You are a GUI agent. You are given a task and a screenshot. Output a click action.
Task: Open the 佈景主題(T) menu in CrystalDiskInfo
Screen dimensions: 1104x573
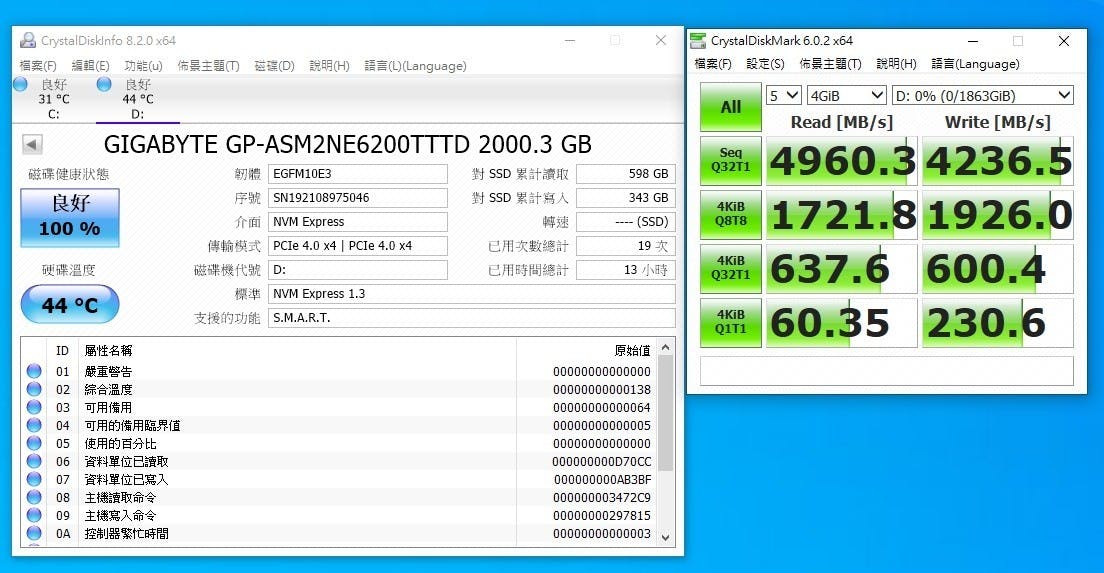[x=208, y=65]
